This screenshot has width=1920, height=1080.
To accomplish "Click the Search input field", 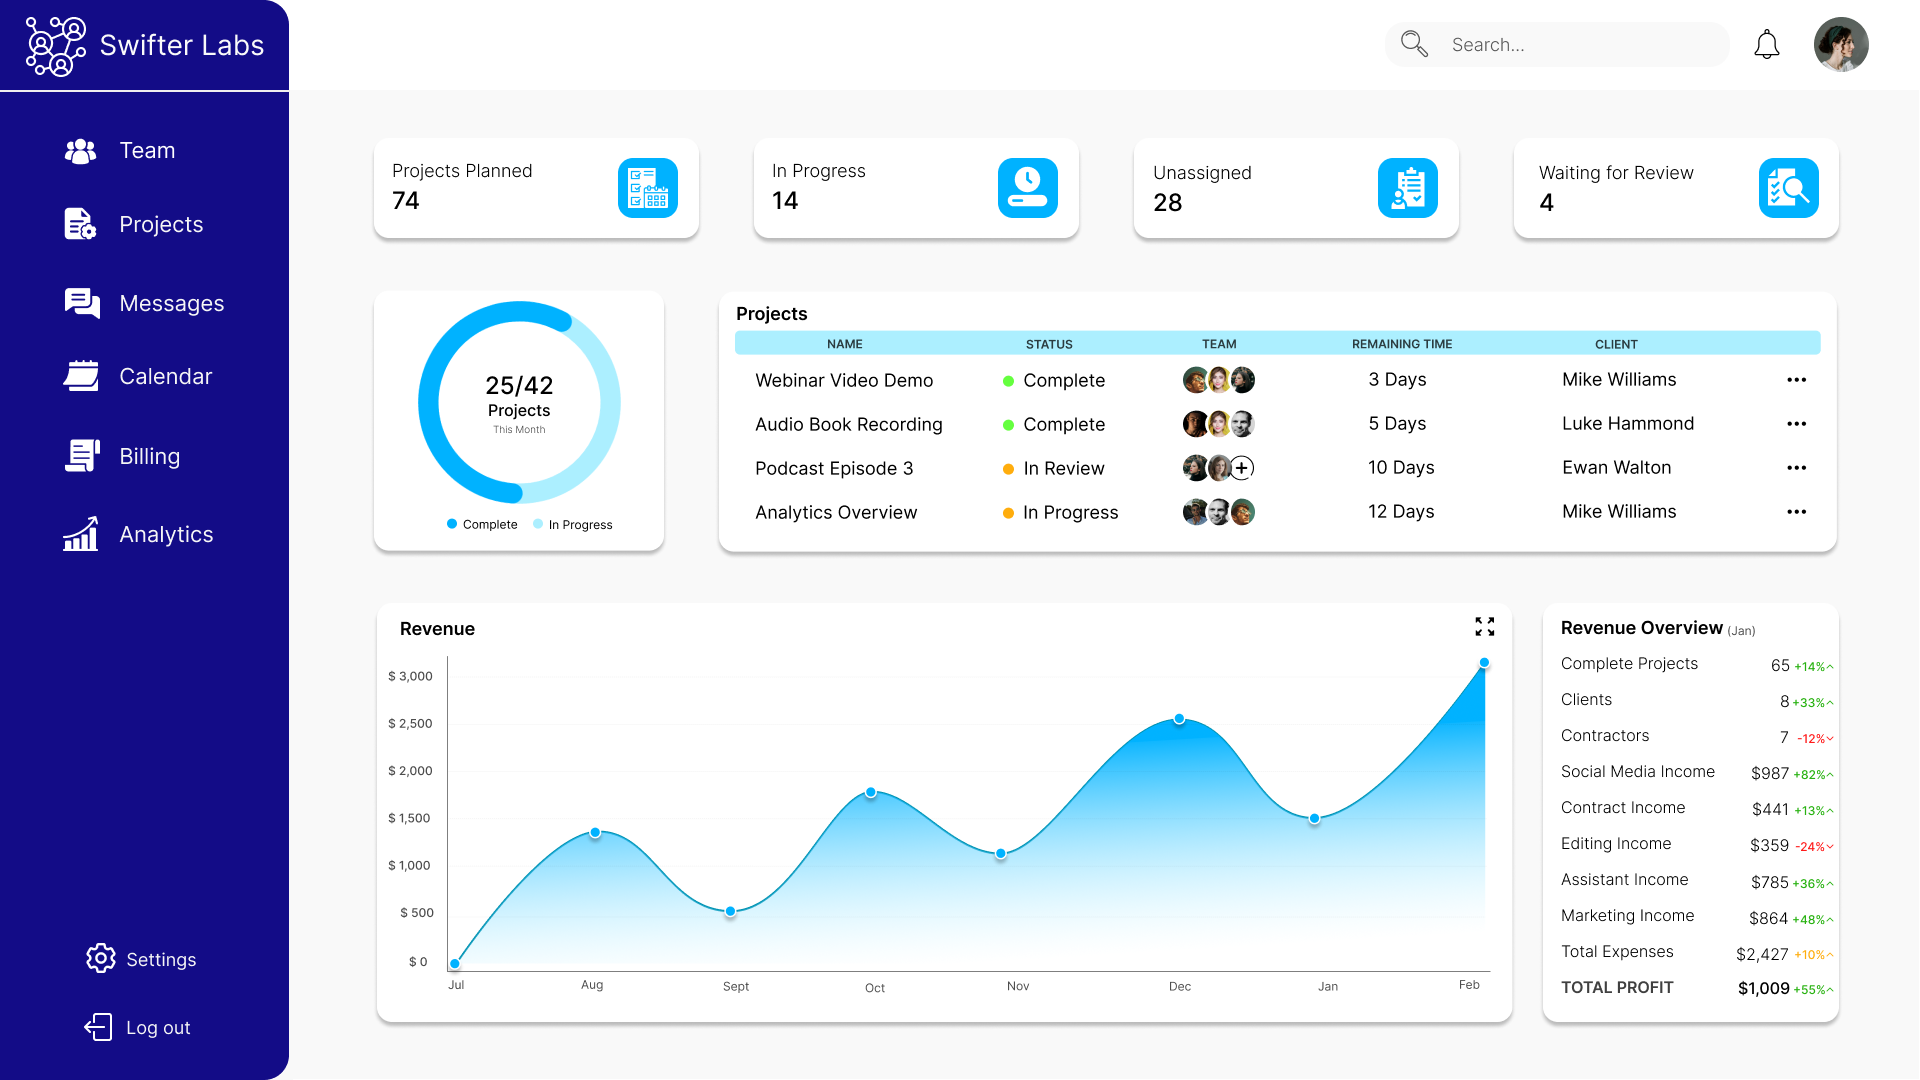I will 1580,45.
